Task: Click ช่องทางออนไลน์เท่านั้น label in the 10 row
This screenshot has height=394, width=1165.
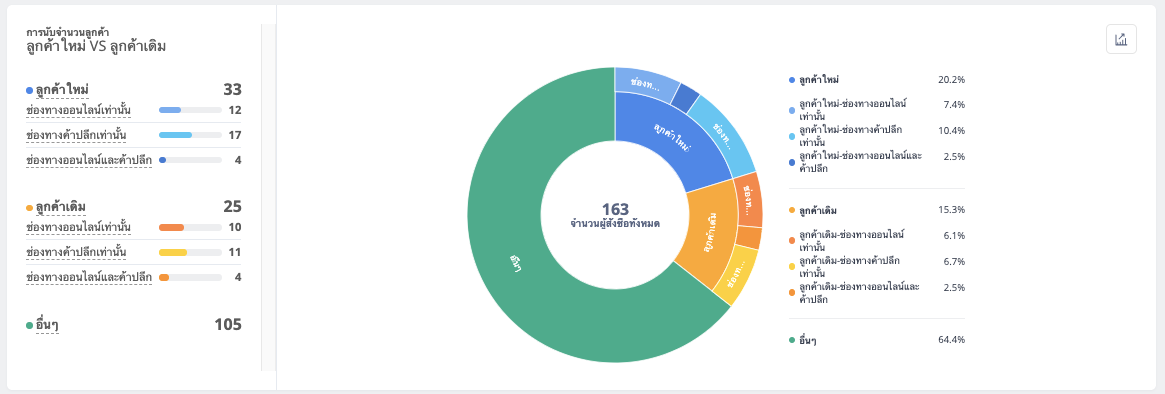Action: click(x=78, y=227)
